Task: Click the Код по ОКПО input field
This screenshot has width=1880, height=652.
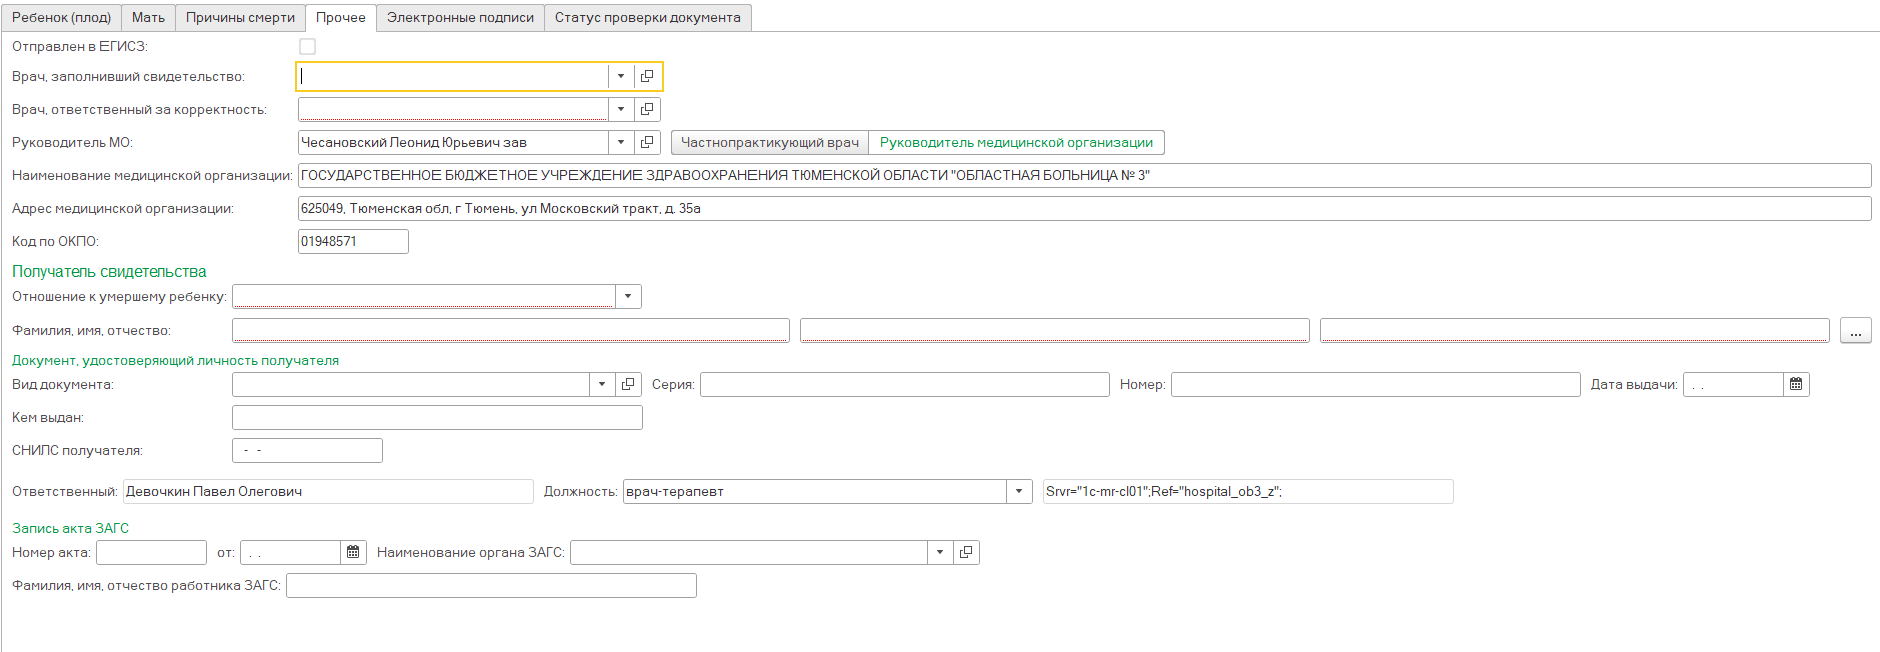Action: point(352,242)
